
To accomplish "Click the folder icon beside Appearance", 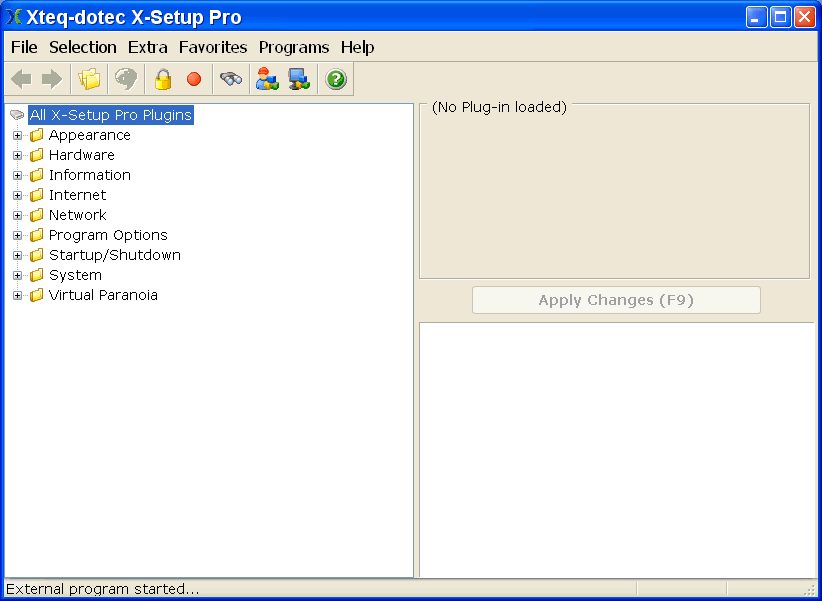I will pos(37,135).
